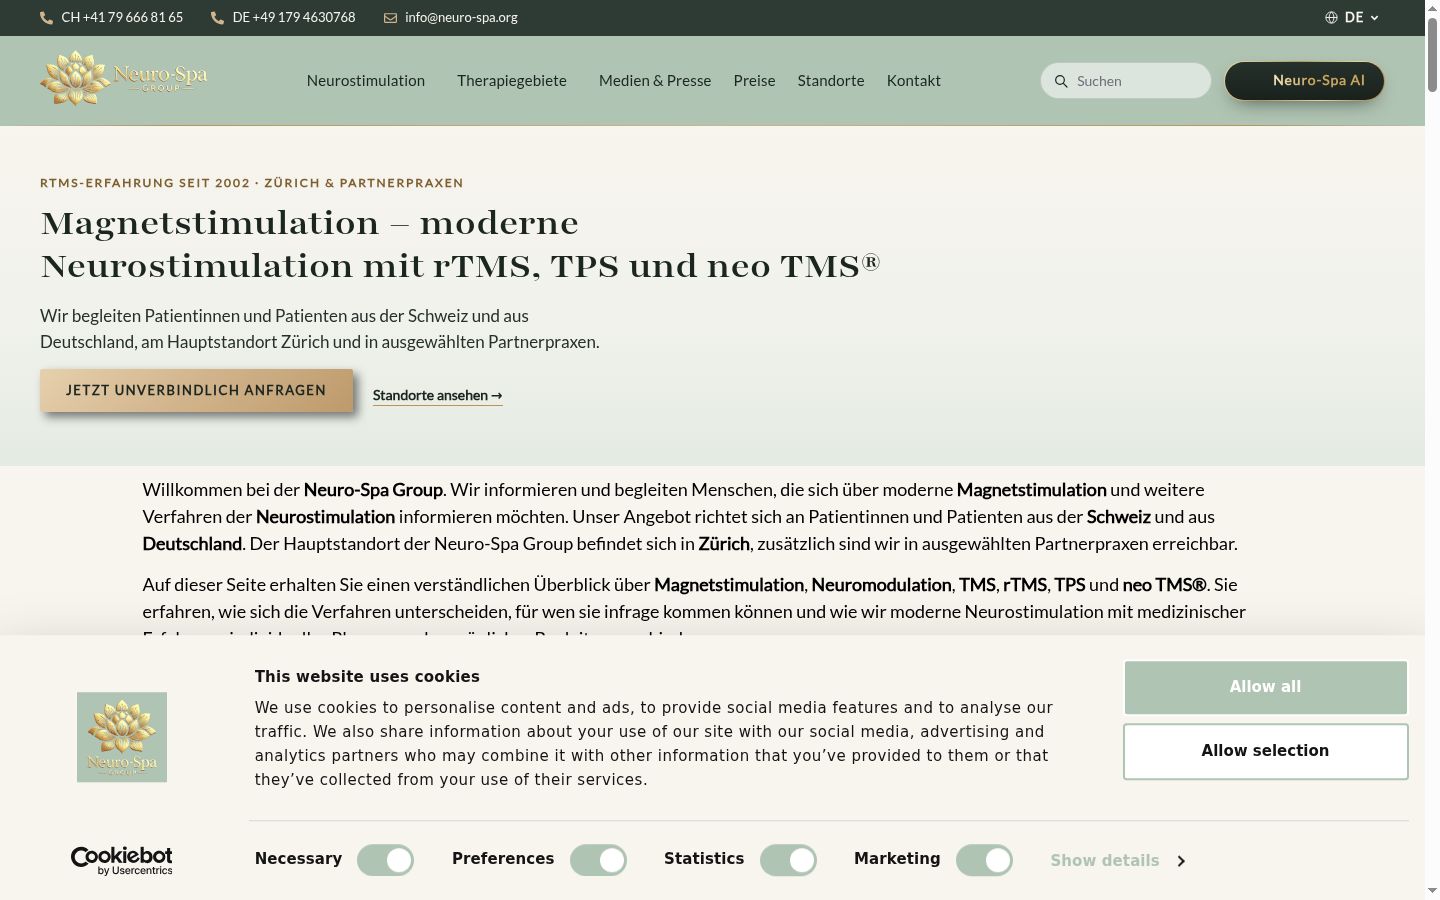Click the Cookiebot by Usercentrics logo
The image size is (1440, 900).
(122, 860)
